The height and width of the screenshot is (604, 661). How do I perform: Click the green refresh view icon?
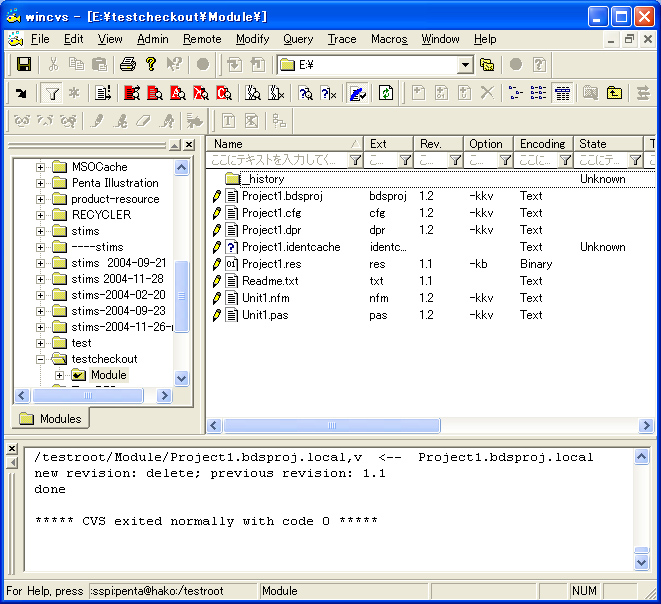pos(386,93)
